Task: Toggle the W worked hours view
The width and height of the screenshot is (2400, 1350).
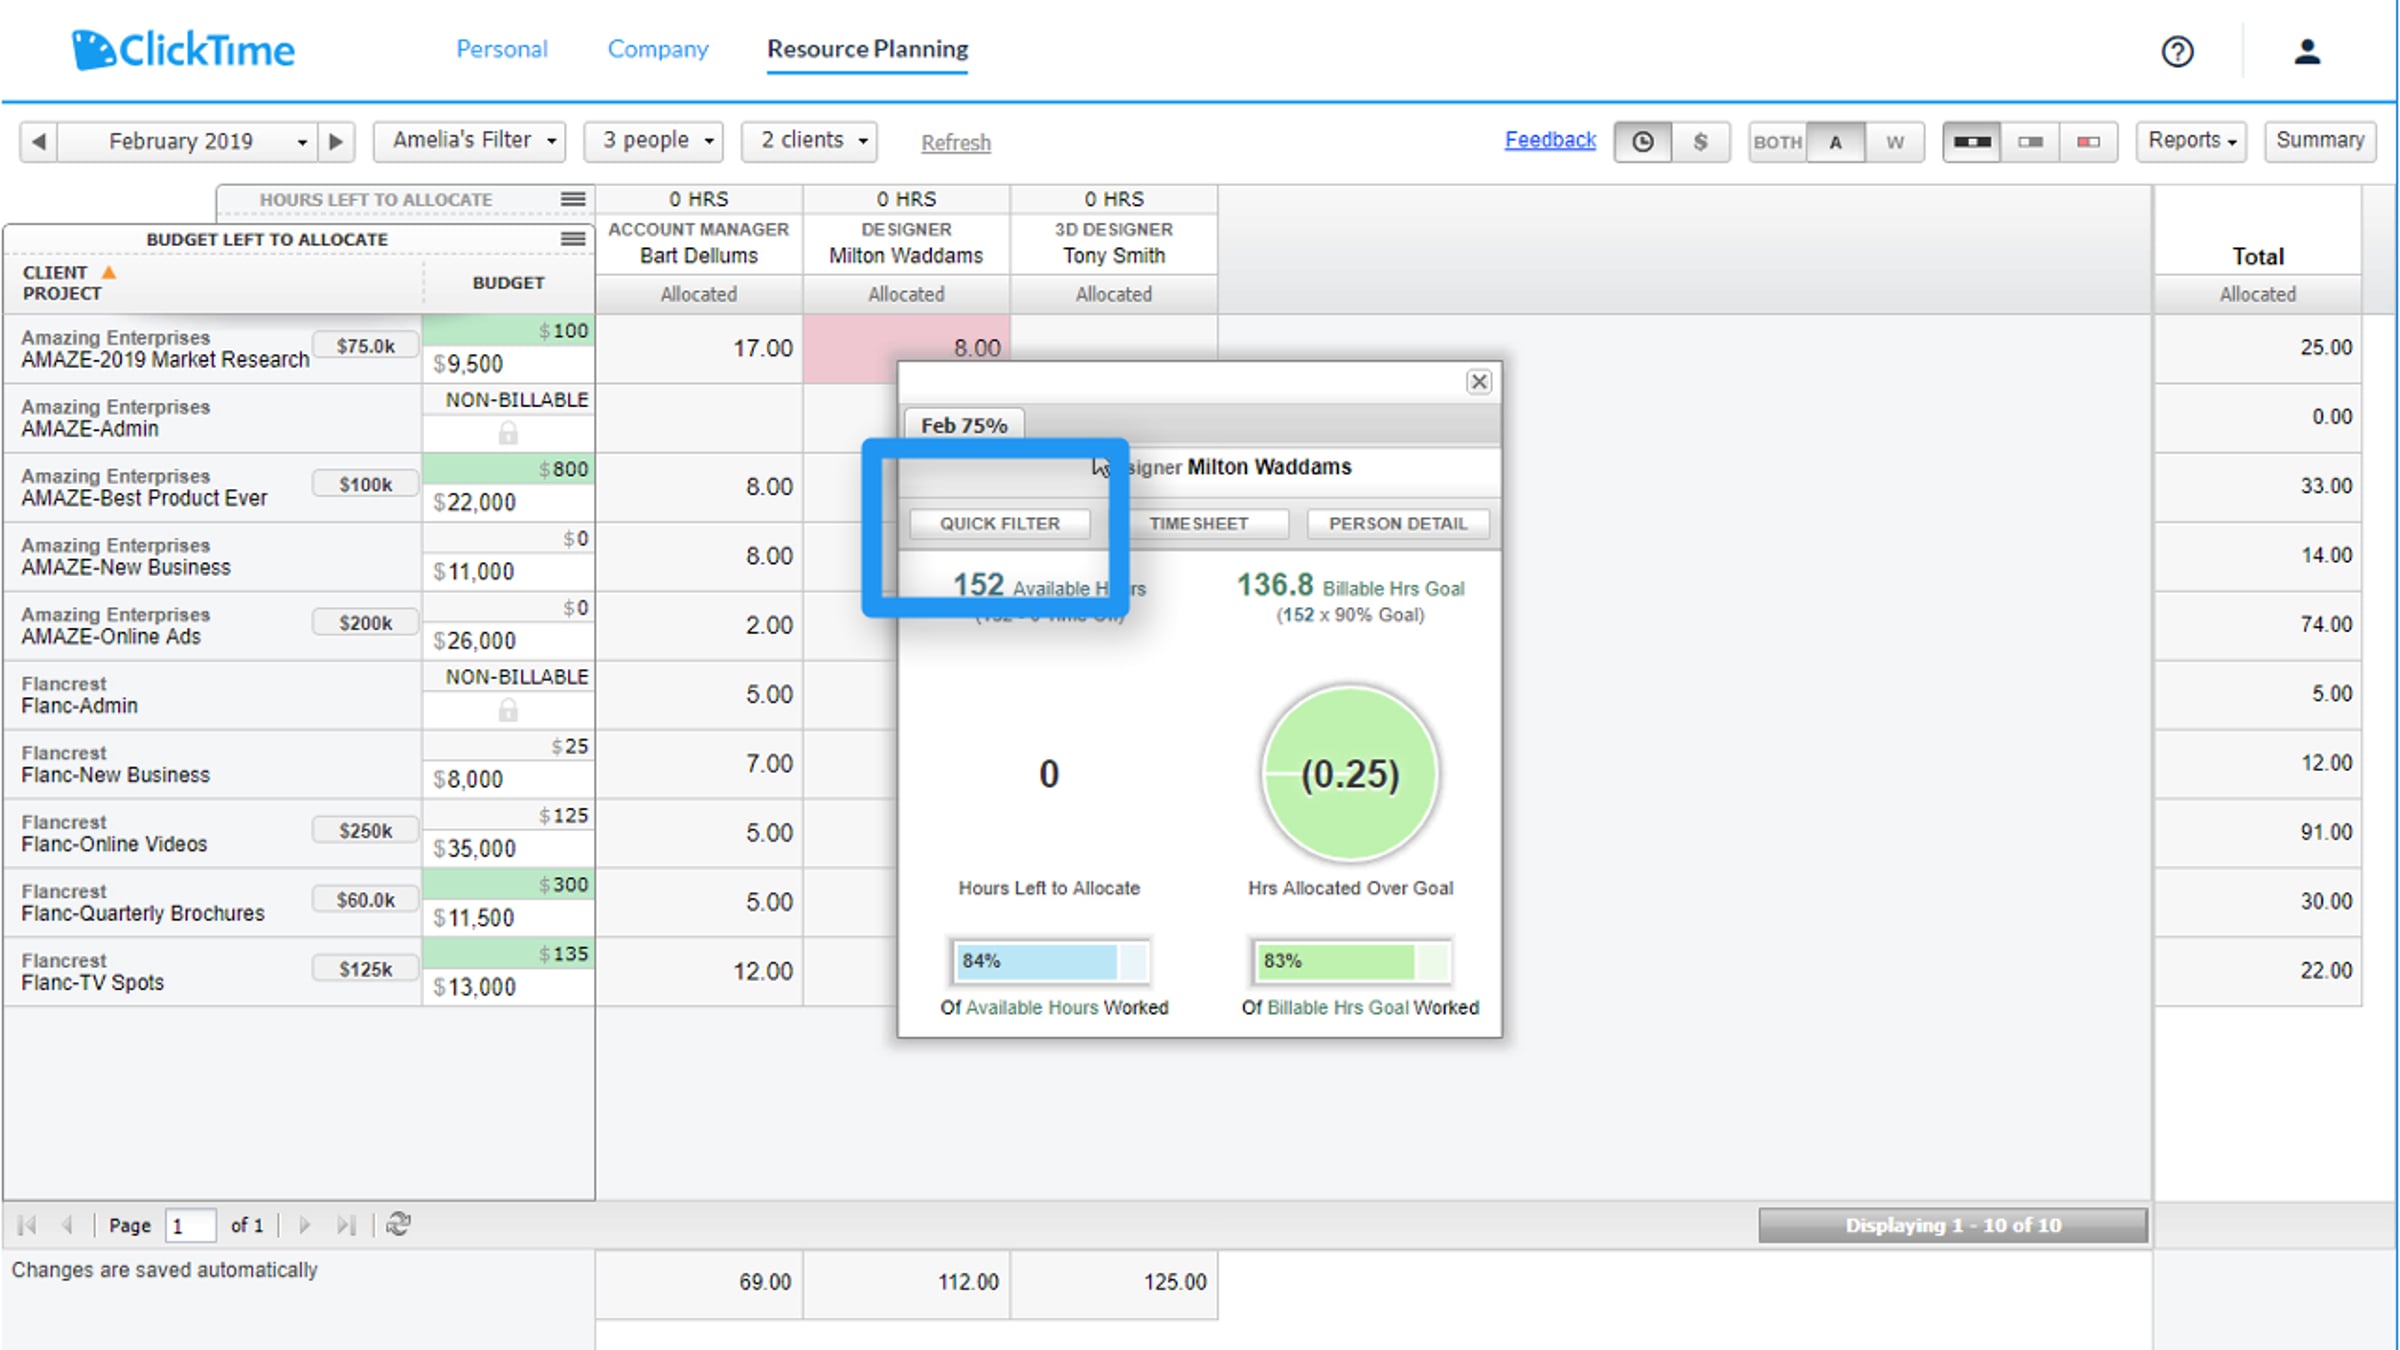Action: (1894, 142)
